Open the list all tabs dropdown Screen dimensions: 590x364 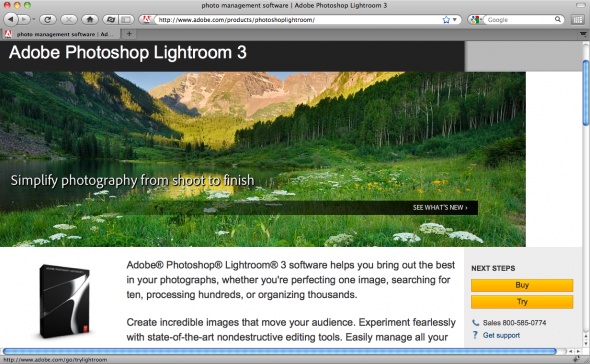click(x=583, y=34)
